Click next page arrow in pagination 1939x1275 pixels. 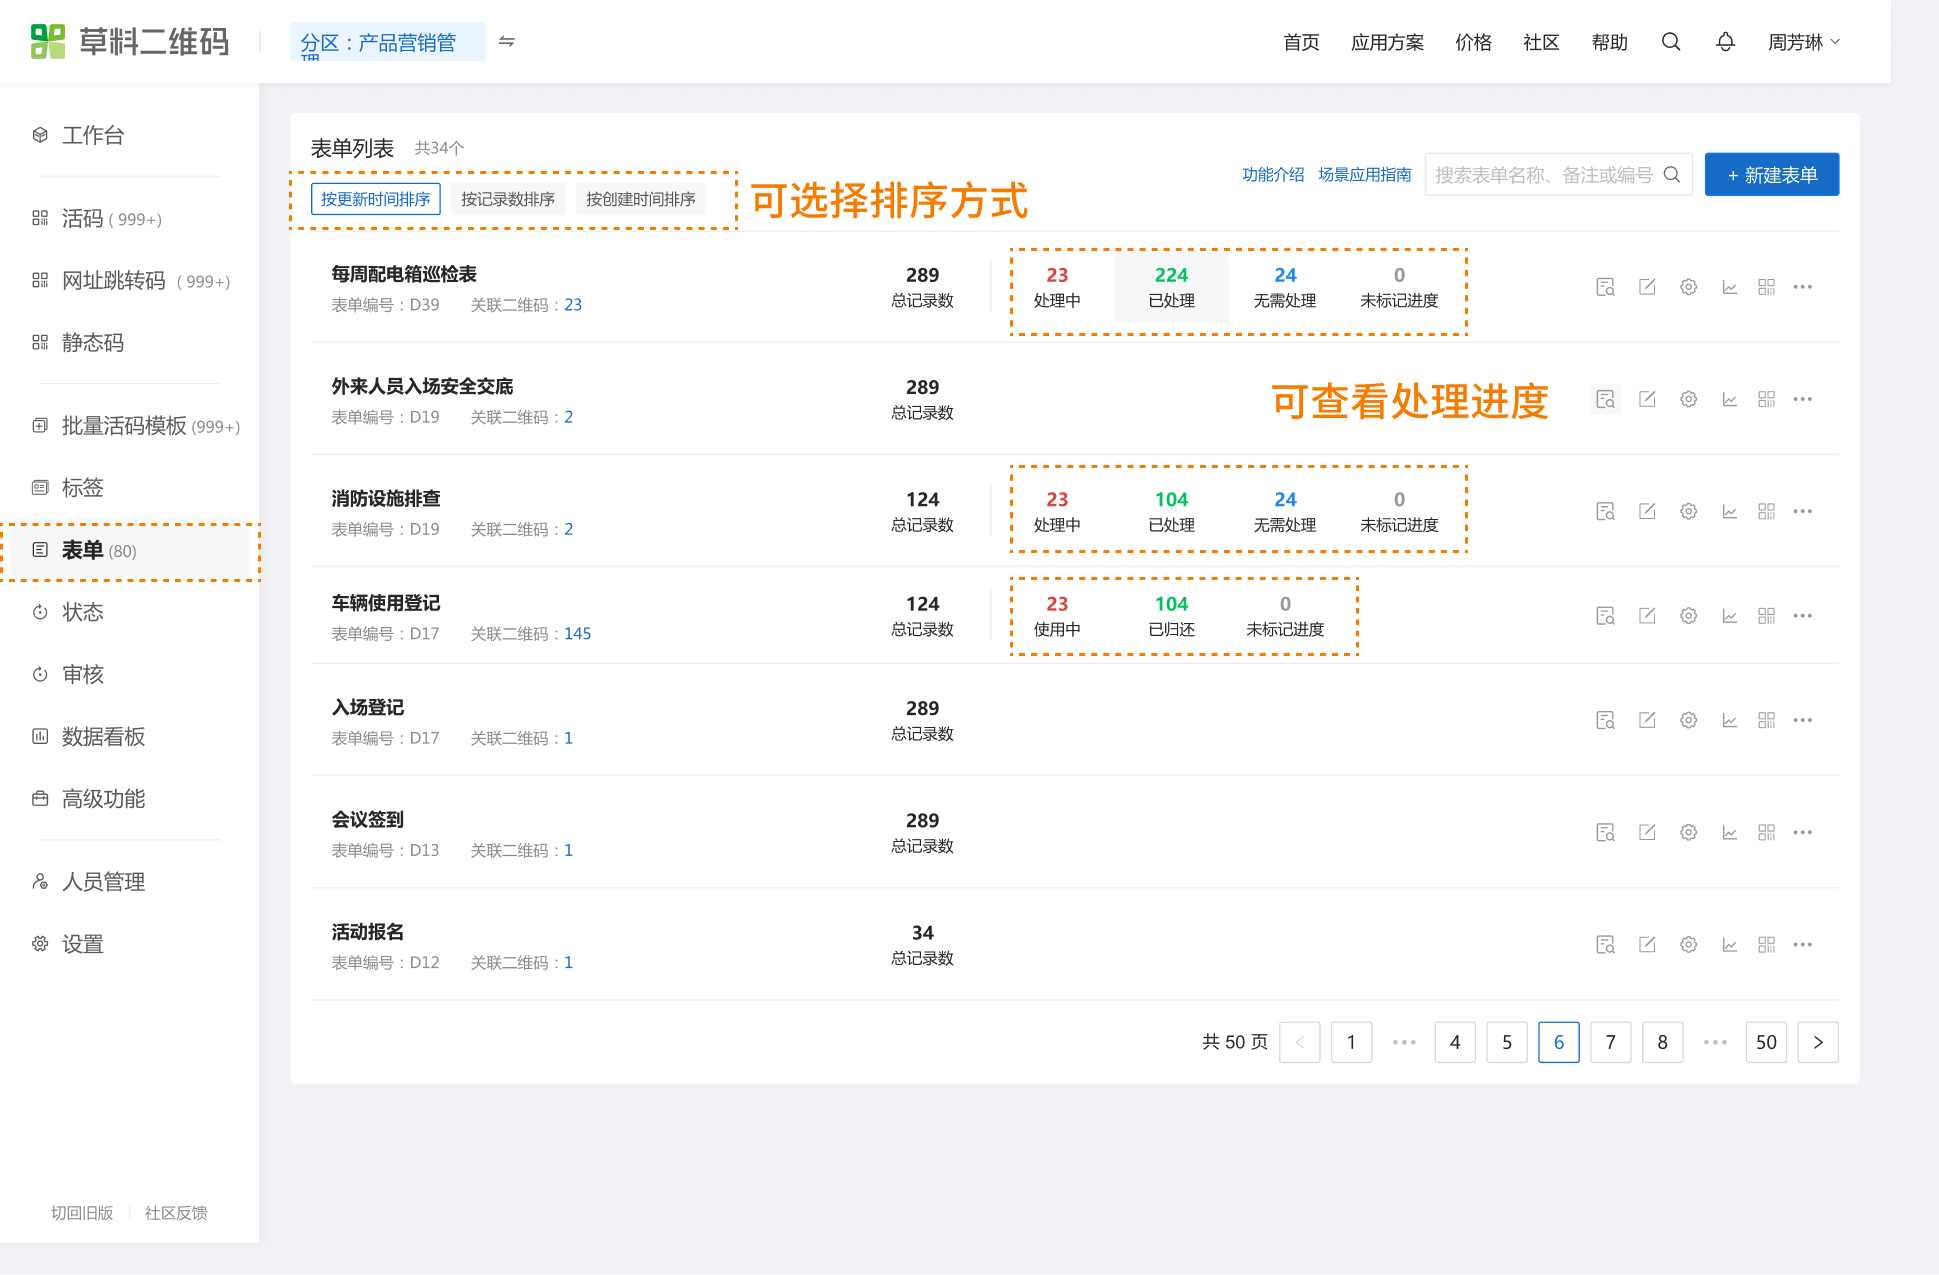[x=1817, y=1042]
